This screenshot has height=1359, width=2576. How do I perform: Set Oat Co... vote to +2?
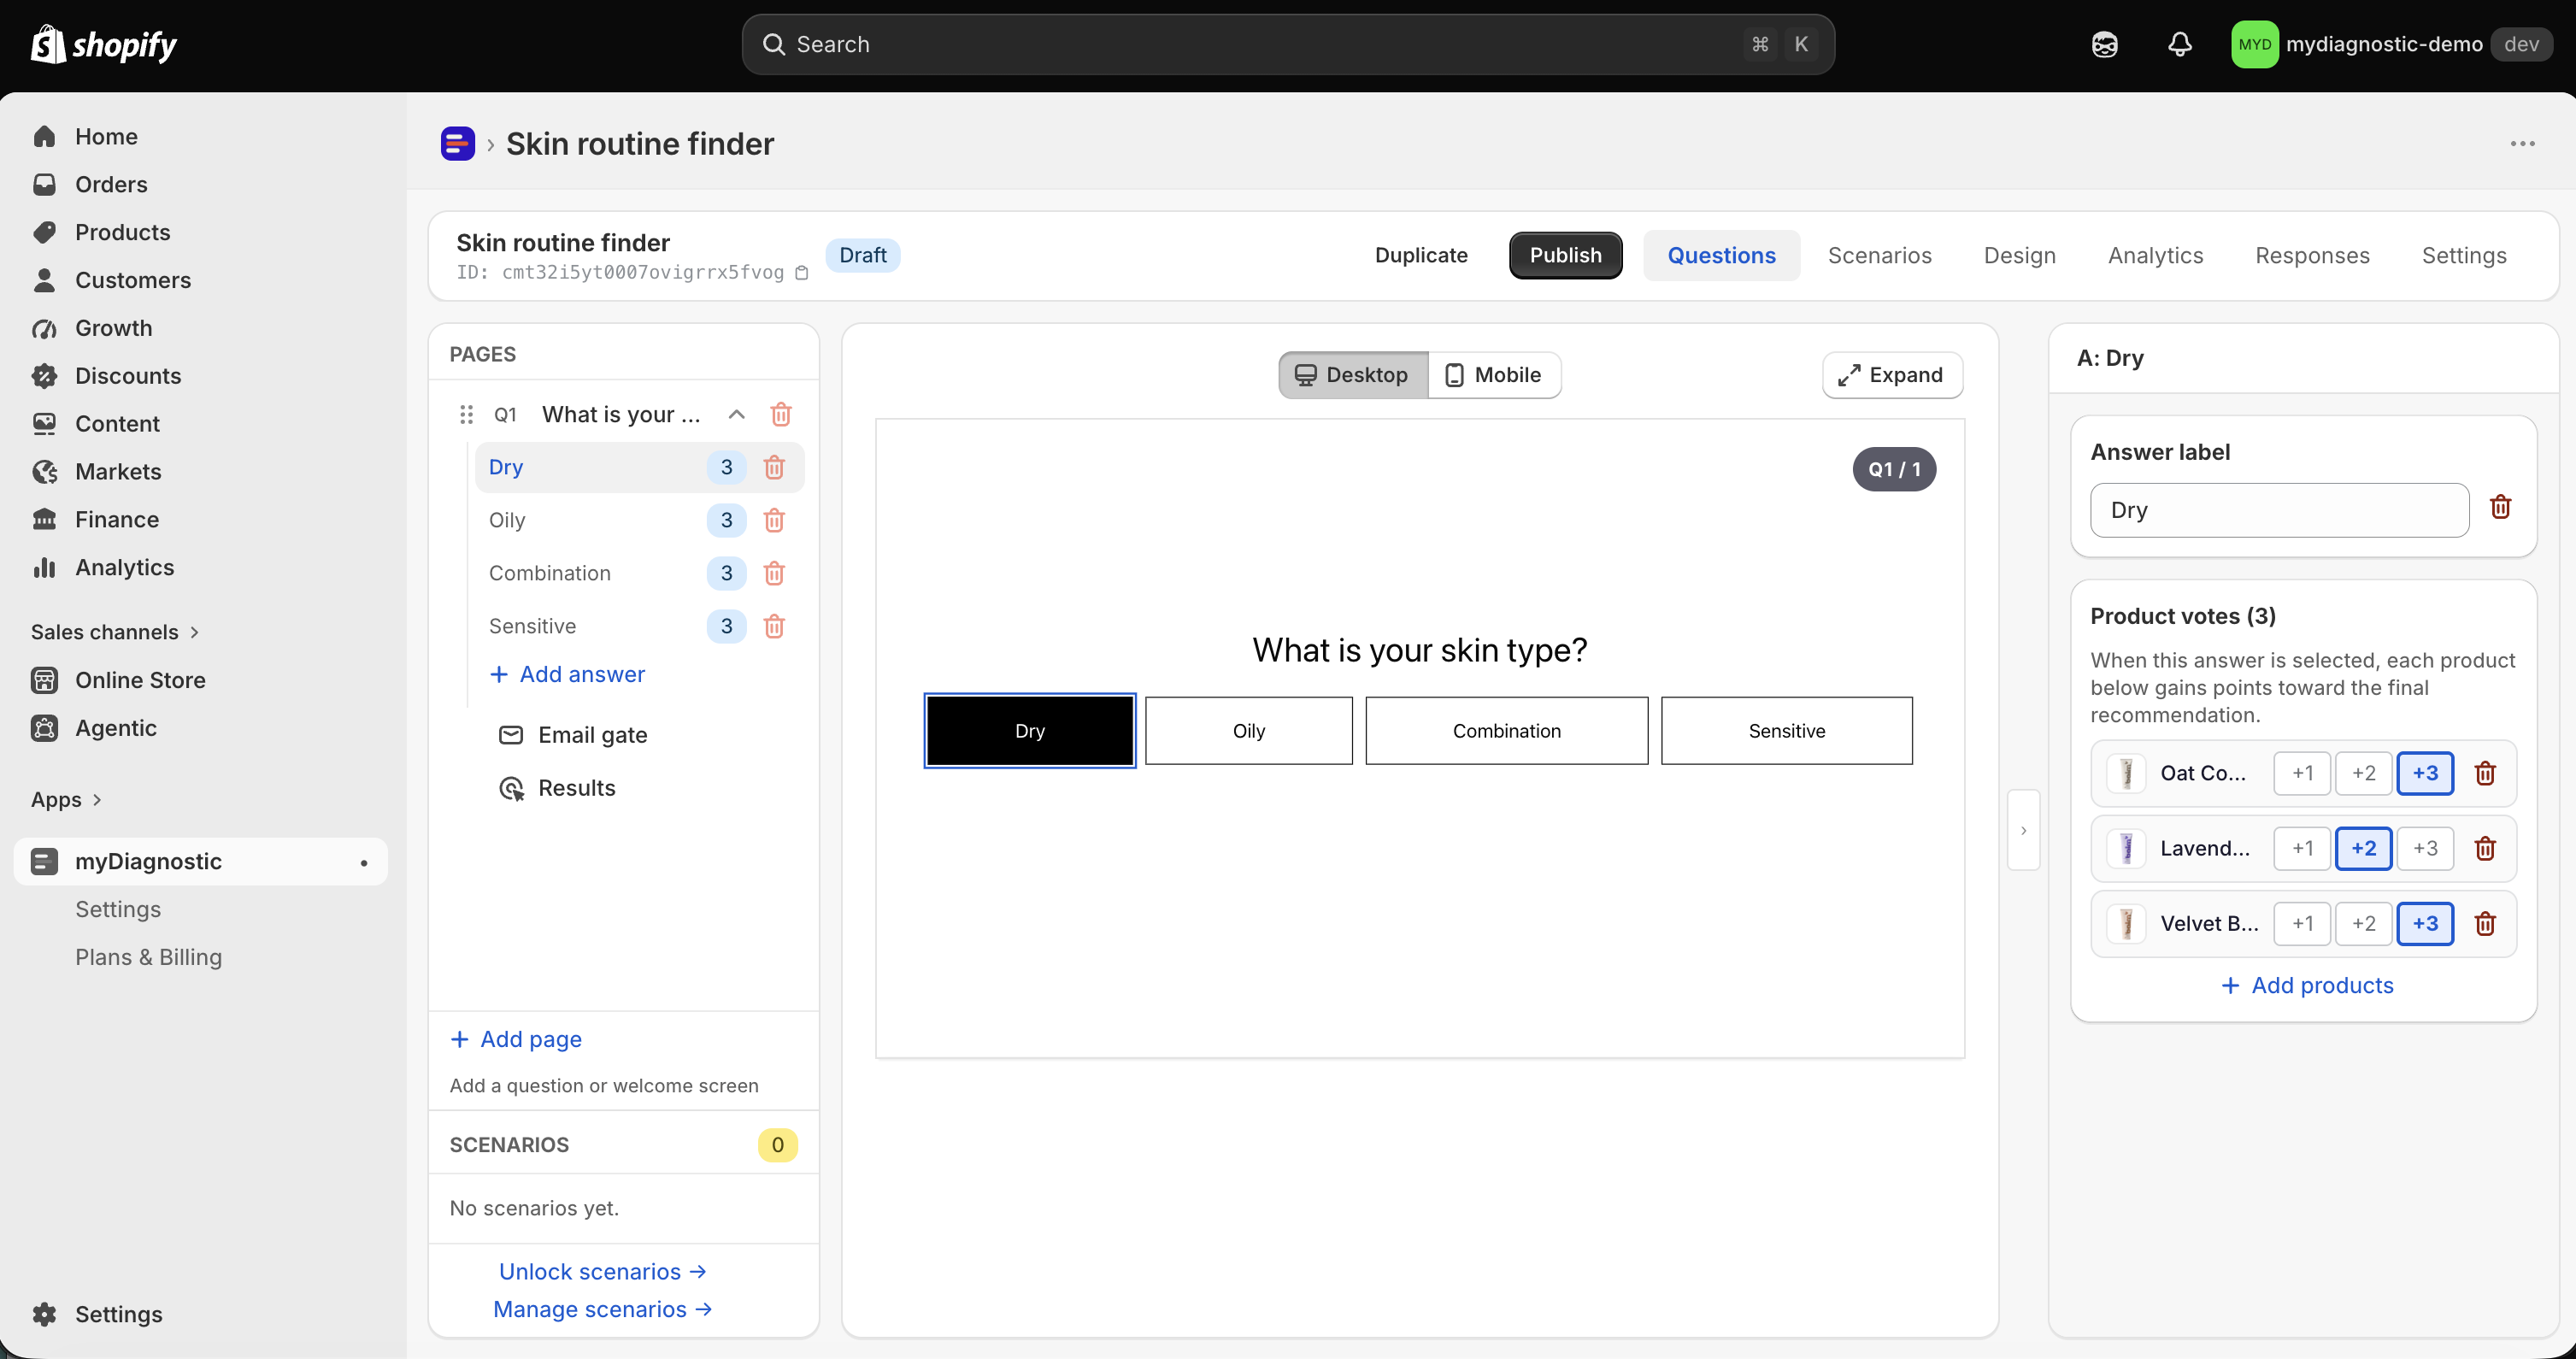2363,773
